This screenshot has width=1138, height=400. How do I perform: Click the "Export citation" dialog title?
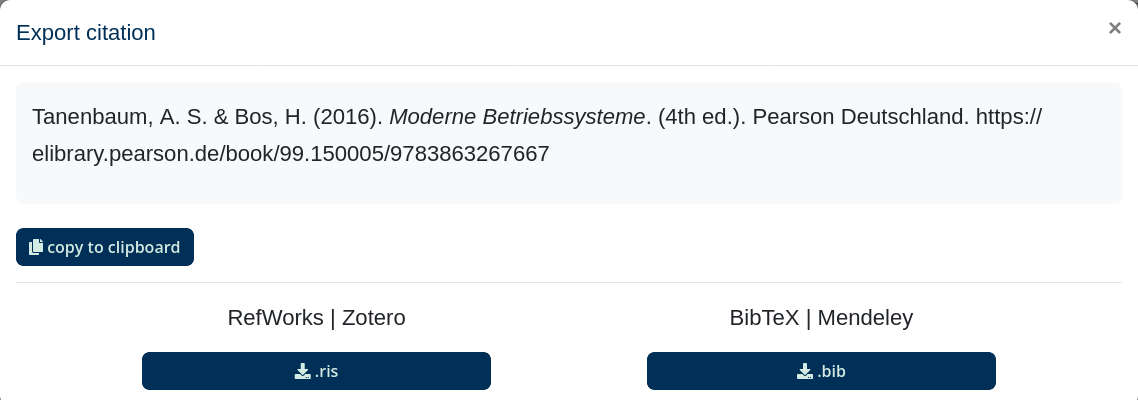(86, 33)
